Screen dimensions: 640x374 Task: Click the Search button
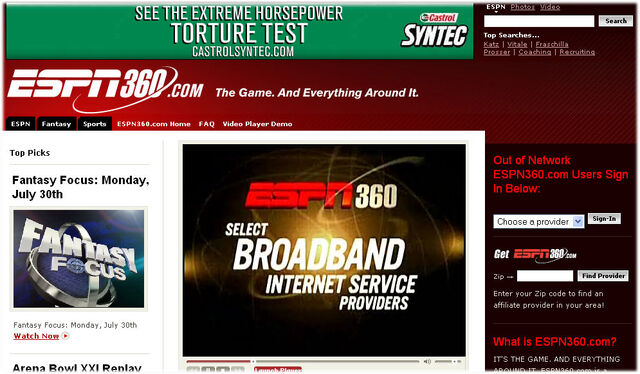coord(616,21)
